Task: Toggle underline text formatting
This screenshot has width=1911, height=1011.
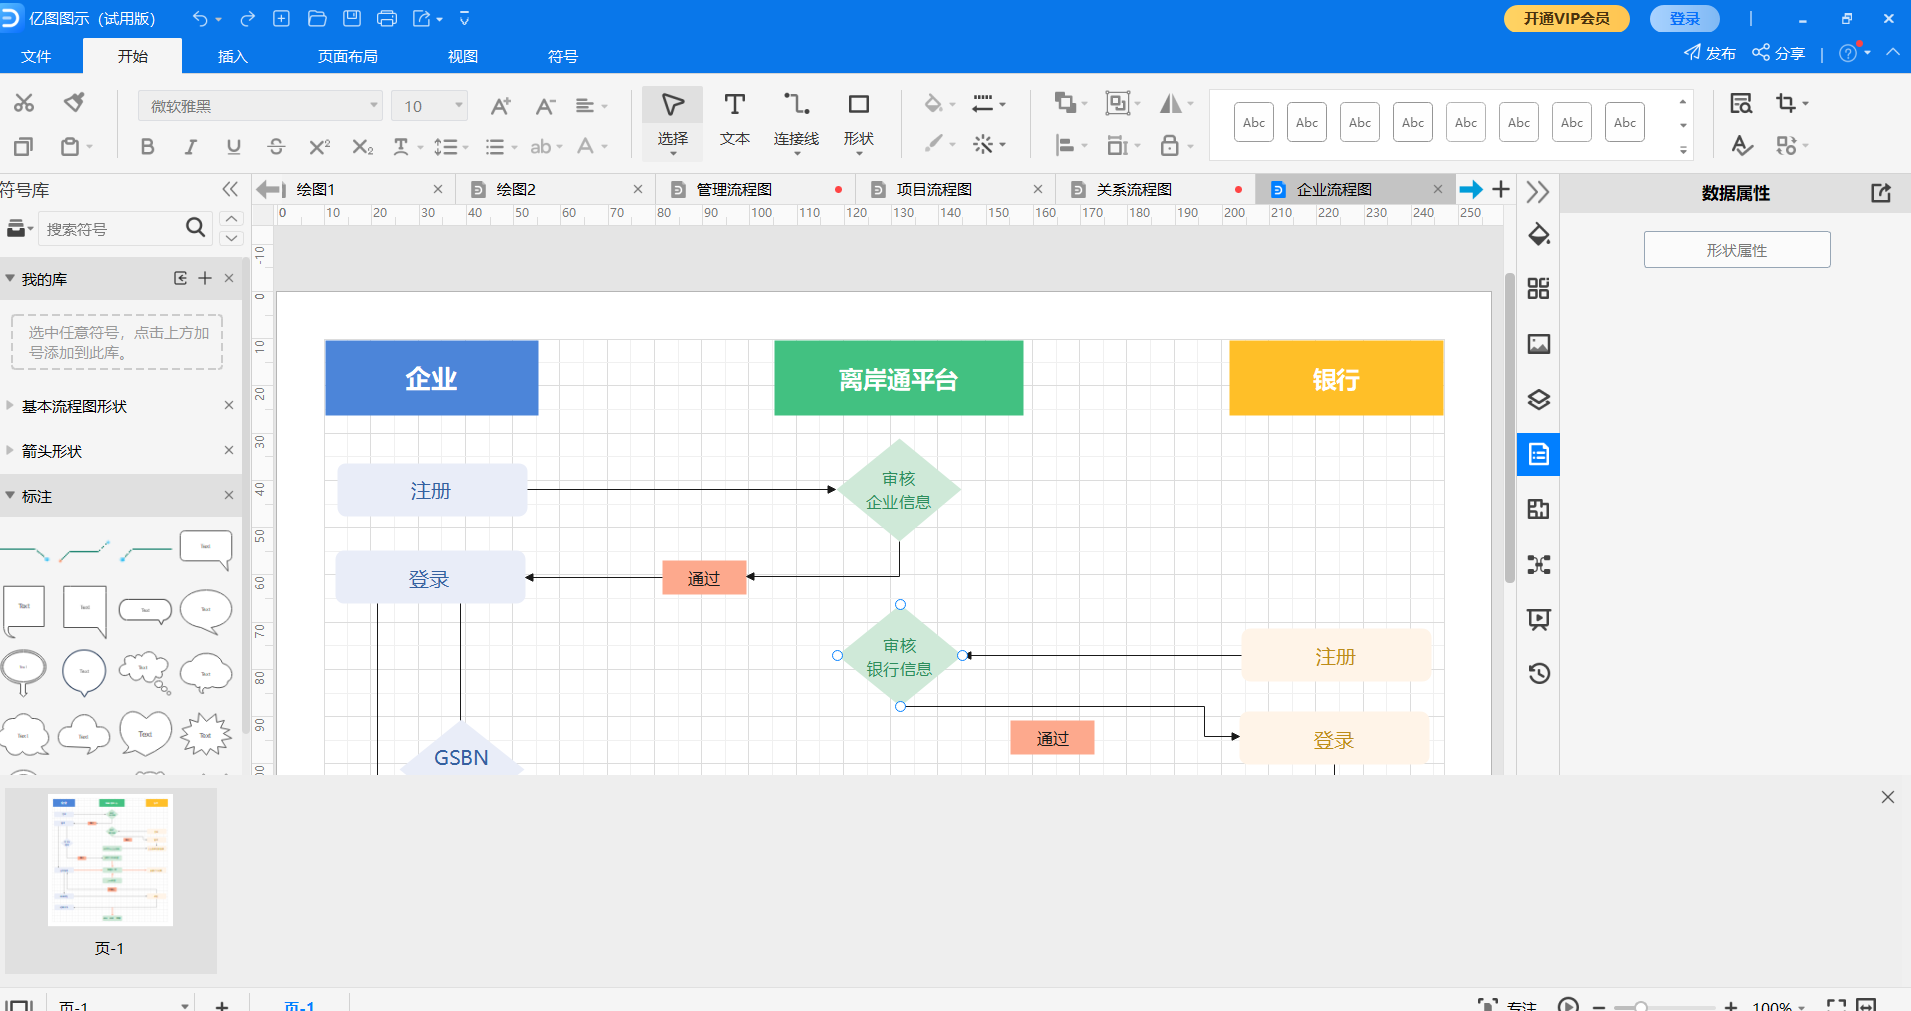Action: point(233,147)
